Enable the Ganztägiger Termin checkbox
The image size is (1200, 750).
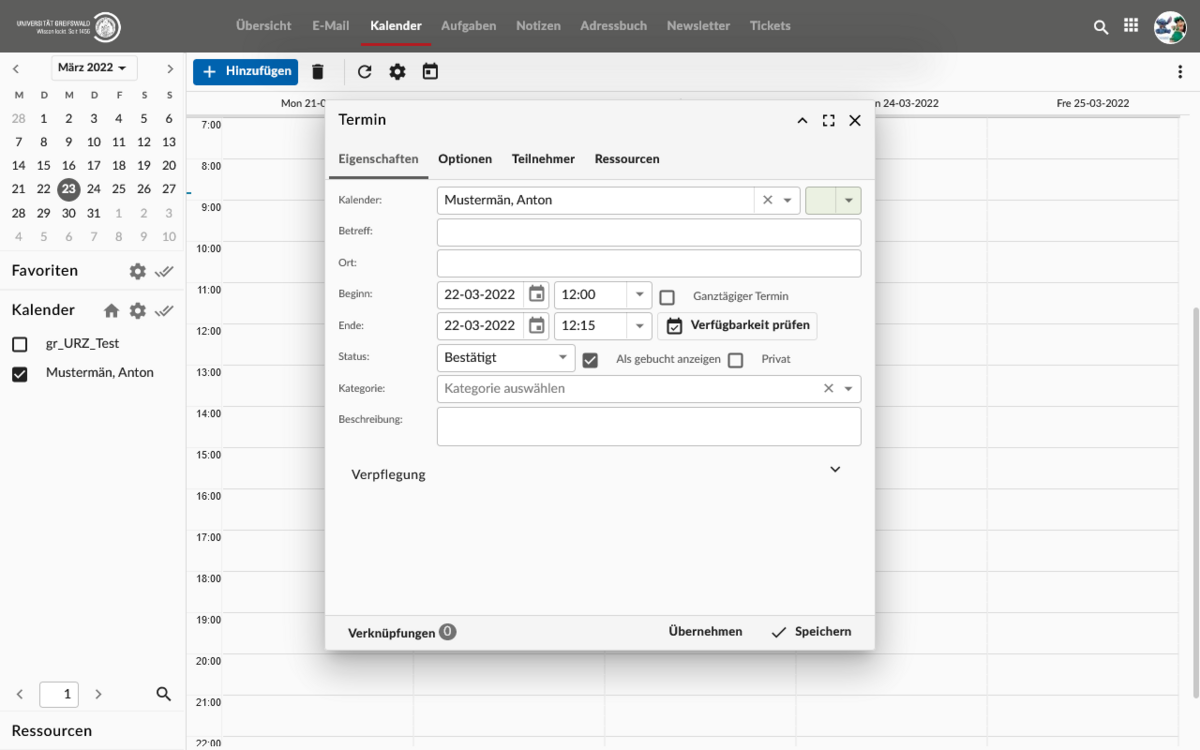667,297
